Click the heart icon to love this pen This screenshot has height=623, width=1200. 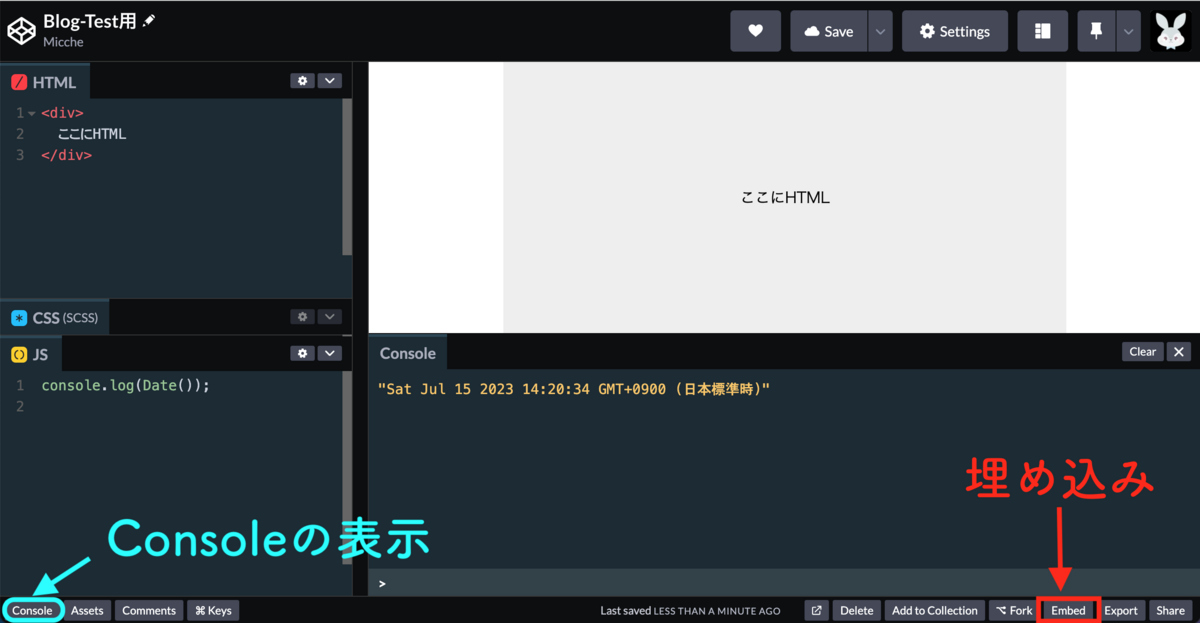pyautogui.click(x=755, y=31)
